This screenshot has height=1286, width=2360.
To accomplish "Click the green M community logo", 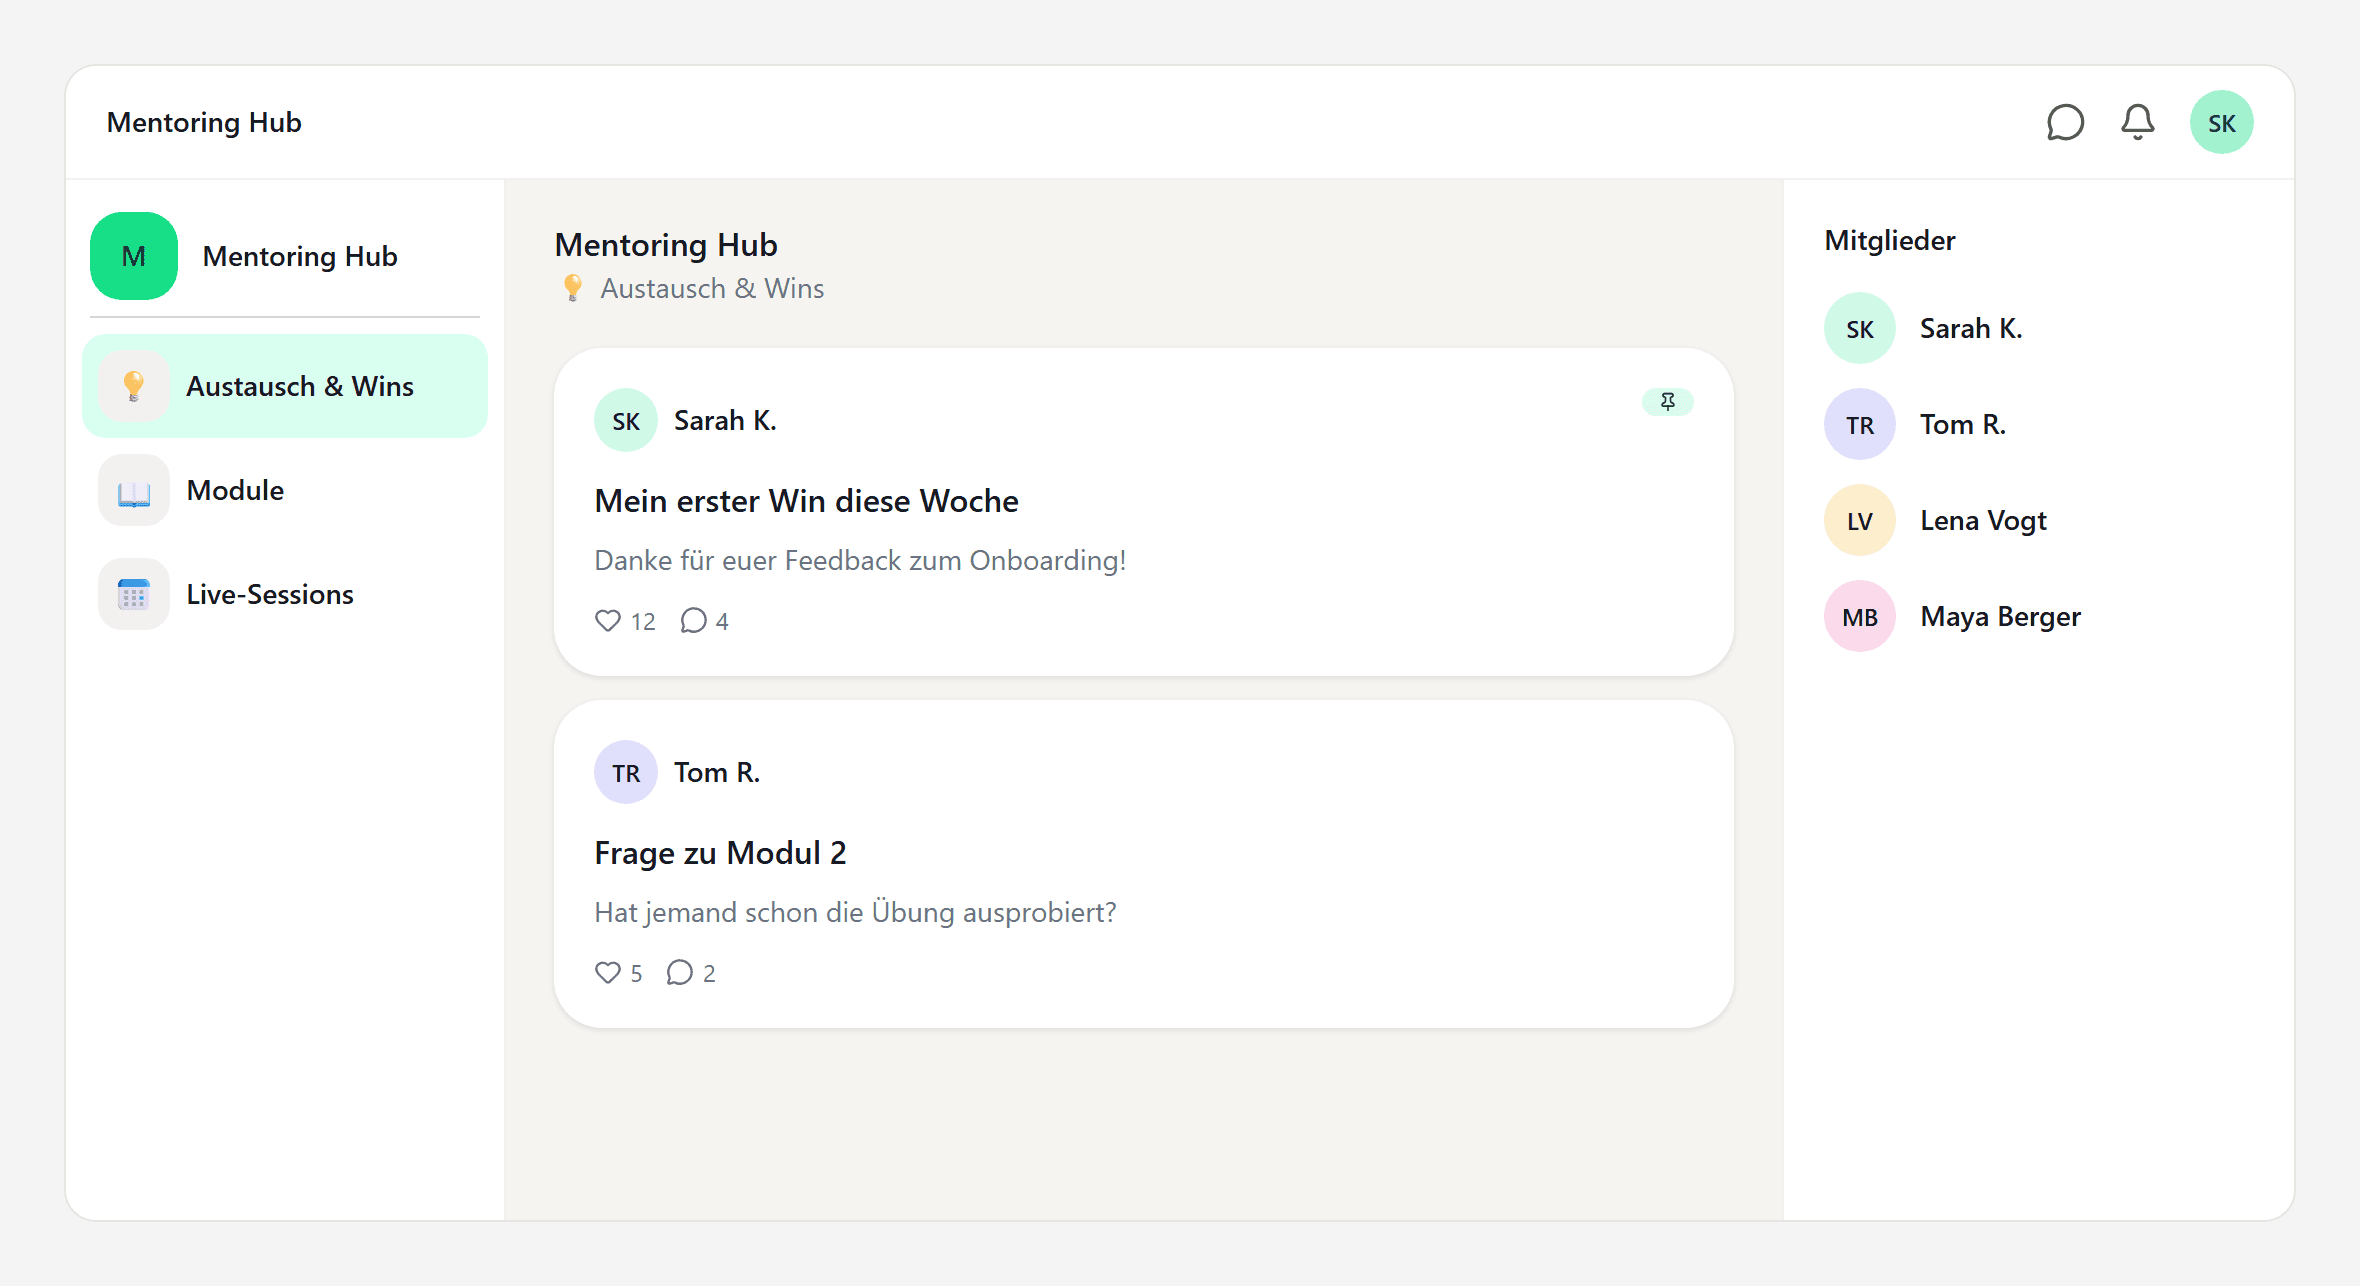I will click(134, 256).
